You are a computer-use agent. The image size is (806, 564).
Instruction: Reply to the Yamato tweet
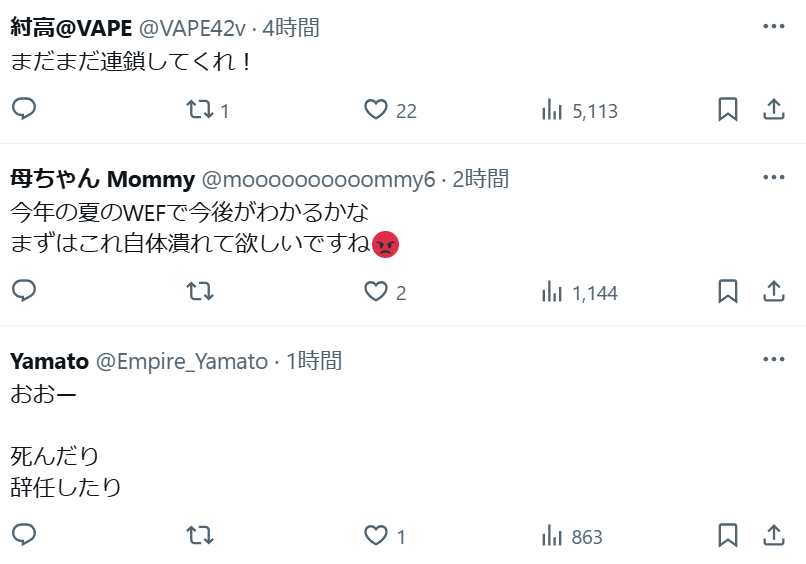pos(24,535)
